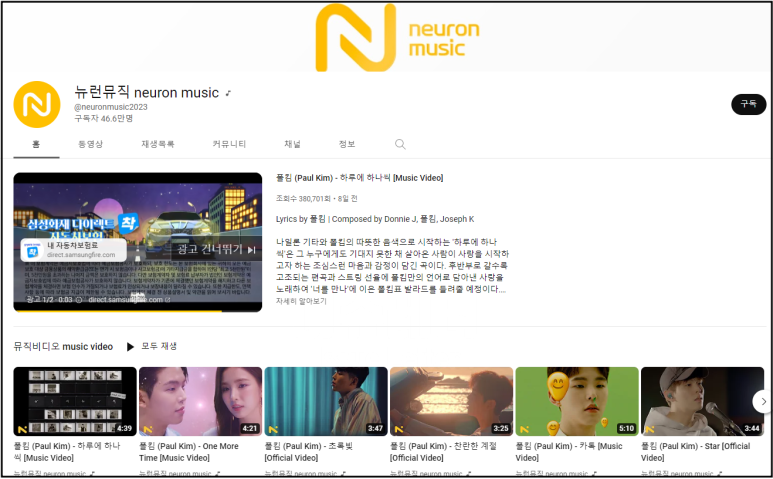Click the @neuronmusic2023 channel handle
The width and height of the screenshot is (773, 479).
pos(110,107)
